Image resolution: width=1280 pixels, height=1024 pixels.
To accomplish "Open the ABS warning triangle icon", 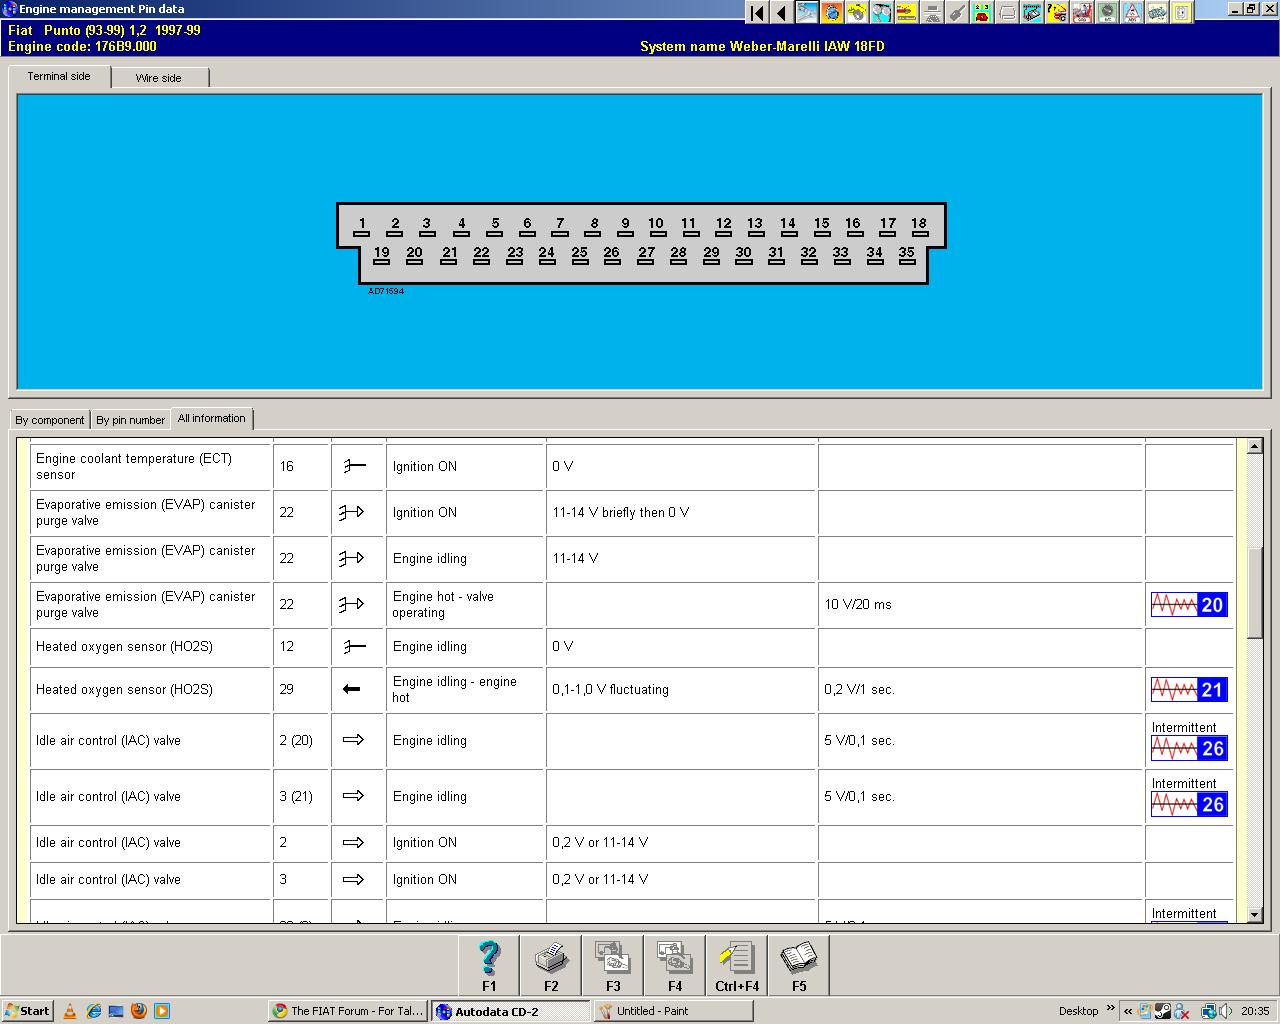I will coord(1134,12).
